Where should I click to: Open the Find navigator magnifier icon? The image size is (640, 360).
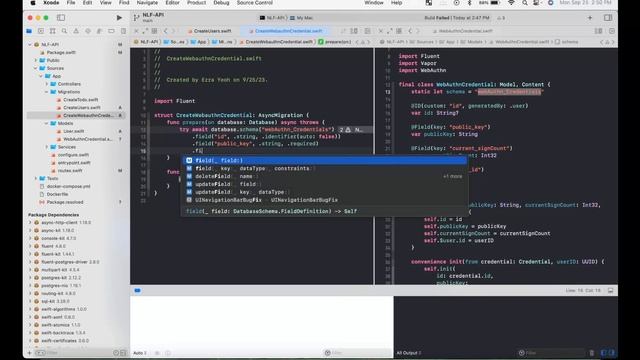[x=64, y=31]
